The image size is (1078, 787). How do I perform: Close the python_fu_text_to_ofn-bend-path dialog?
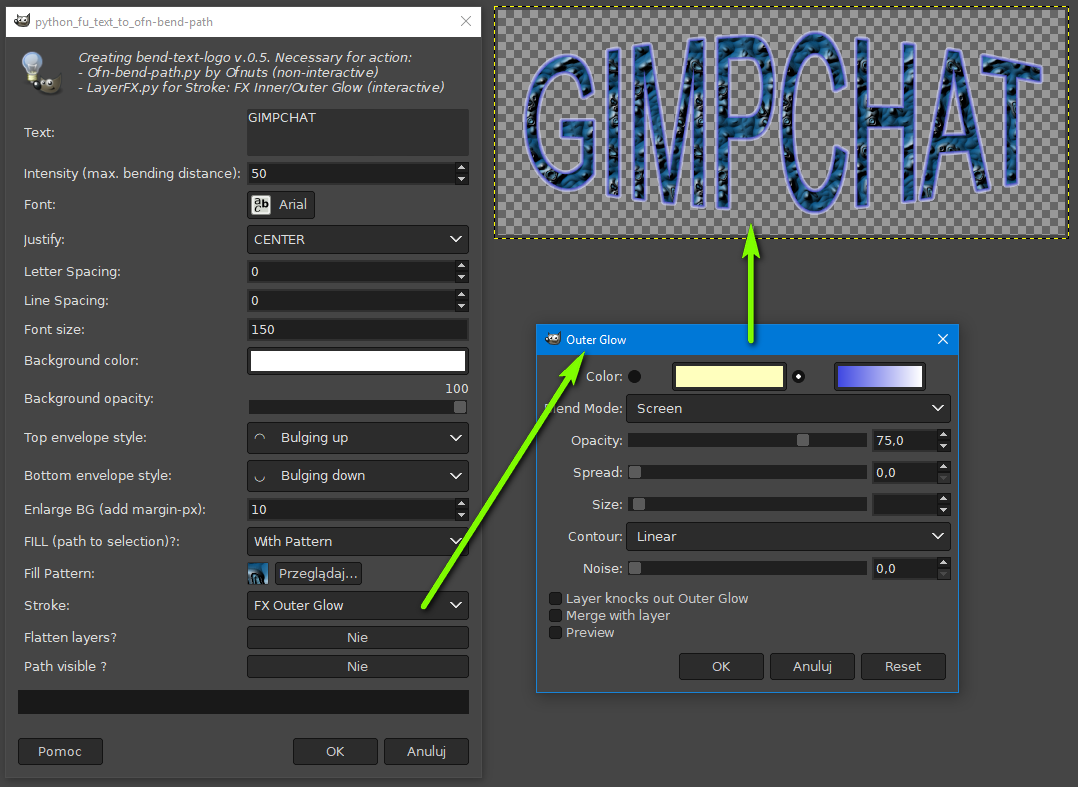coord(465,21)
